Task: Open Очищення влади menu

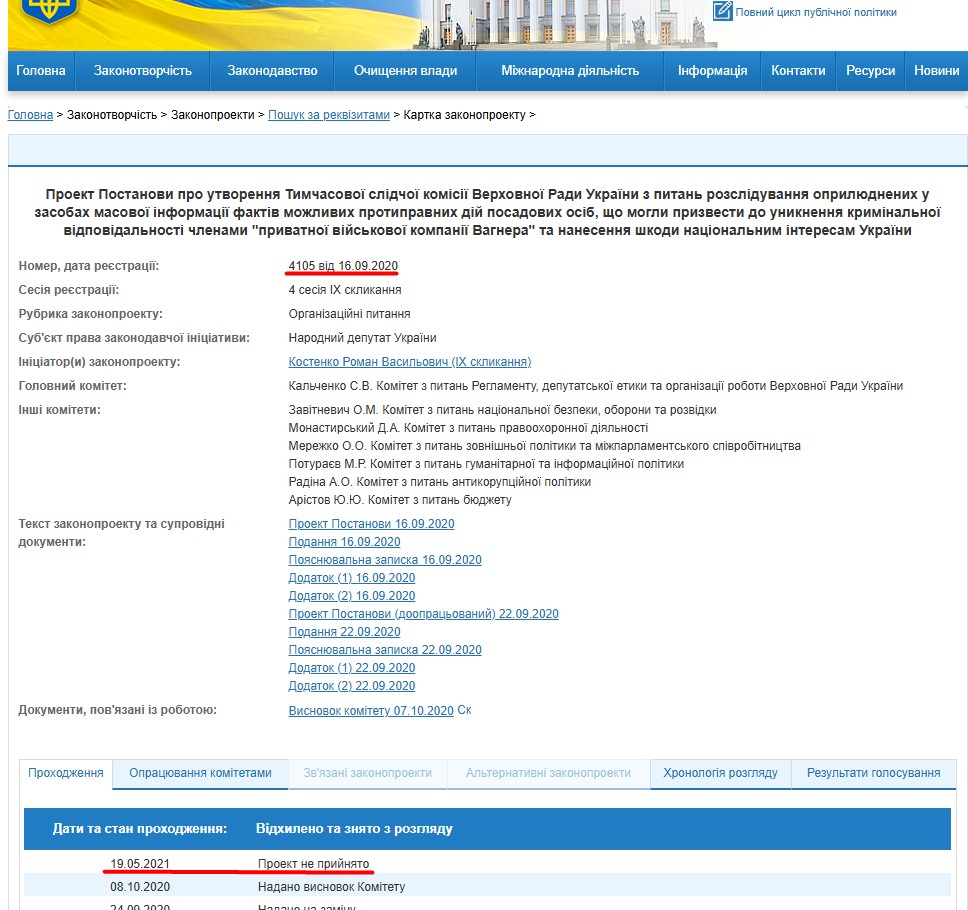Action: coord(406,71)
